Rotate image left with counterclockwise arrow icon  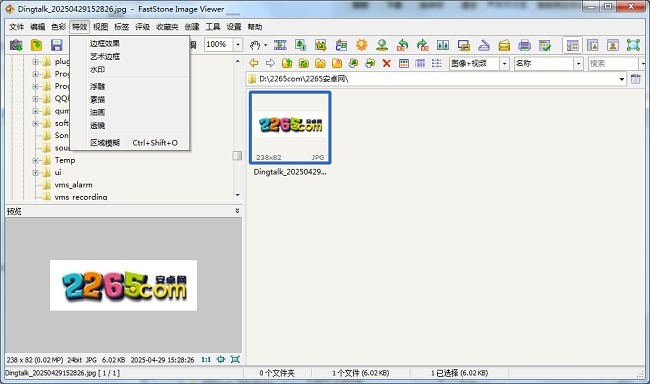[x=402, y=45]
